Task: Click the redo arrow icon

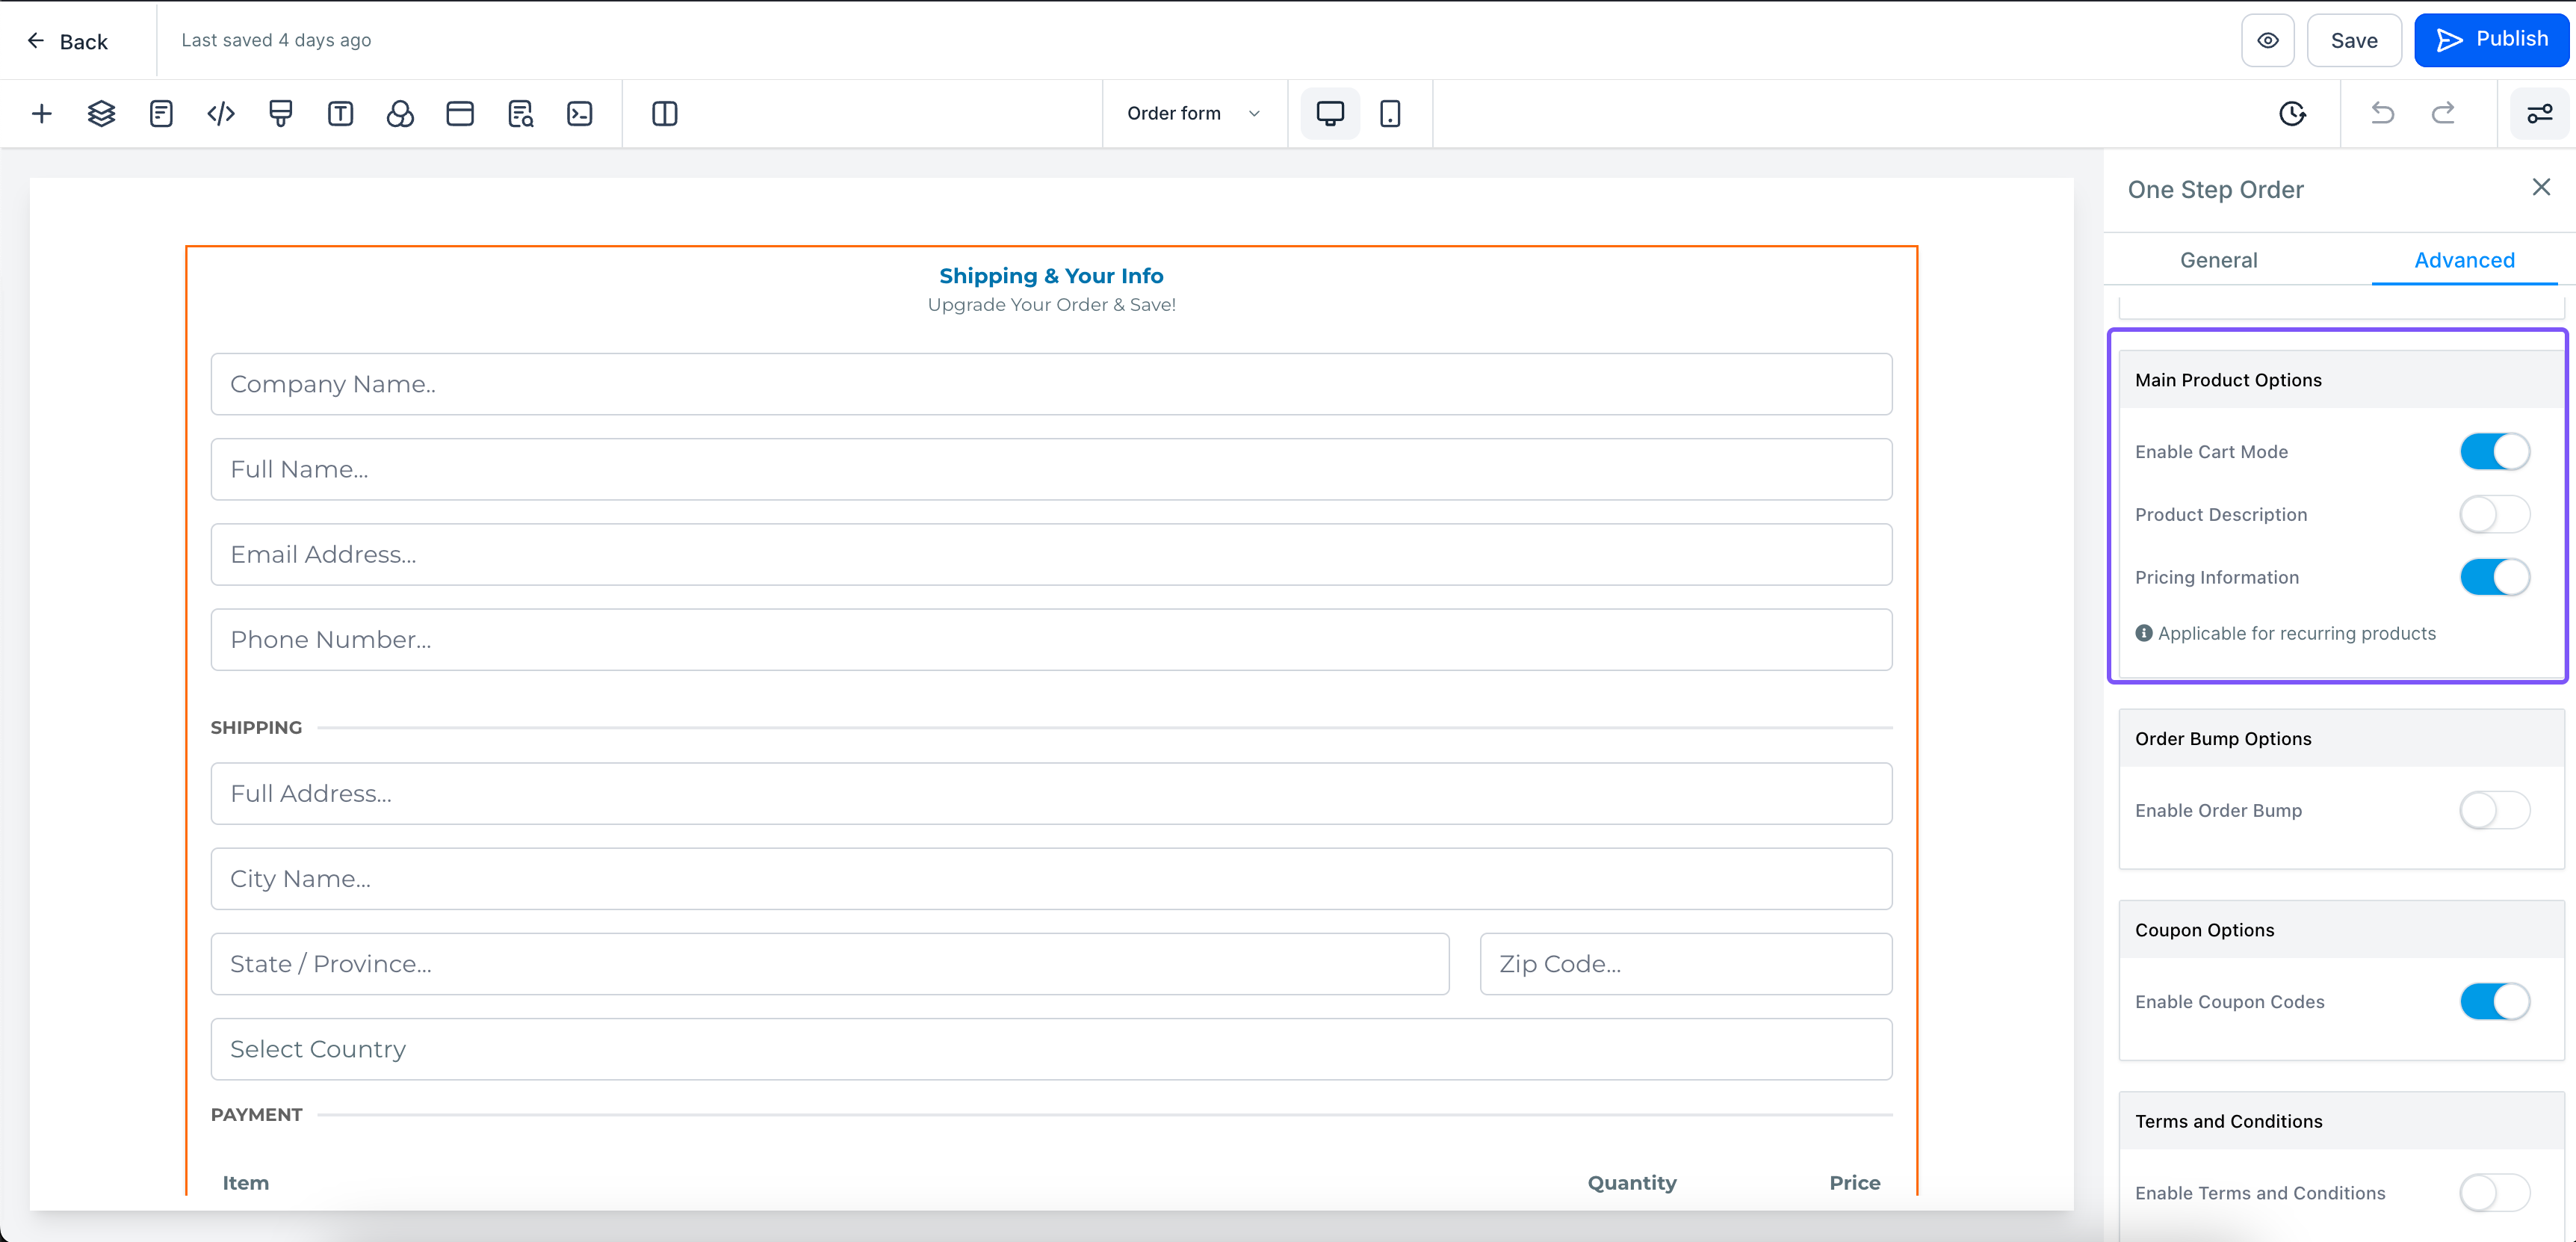Action: point(2443,114)
